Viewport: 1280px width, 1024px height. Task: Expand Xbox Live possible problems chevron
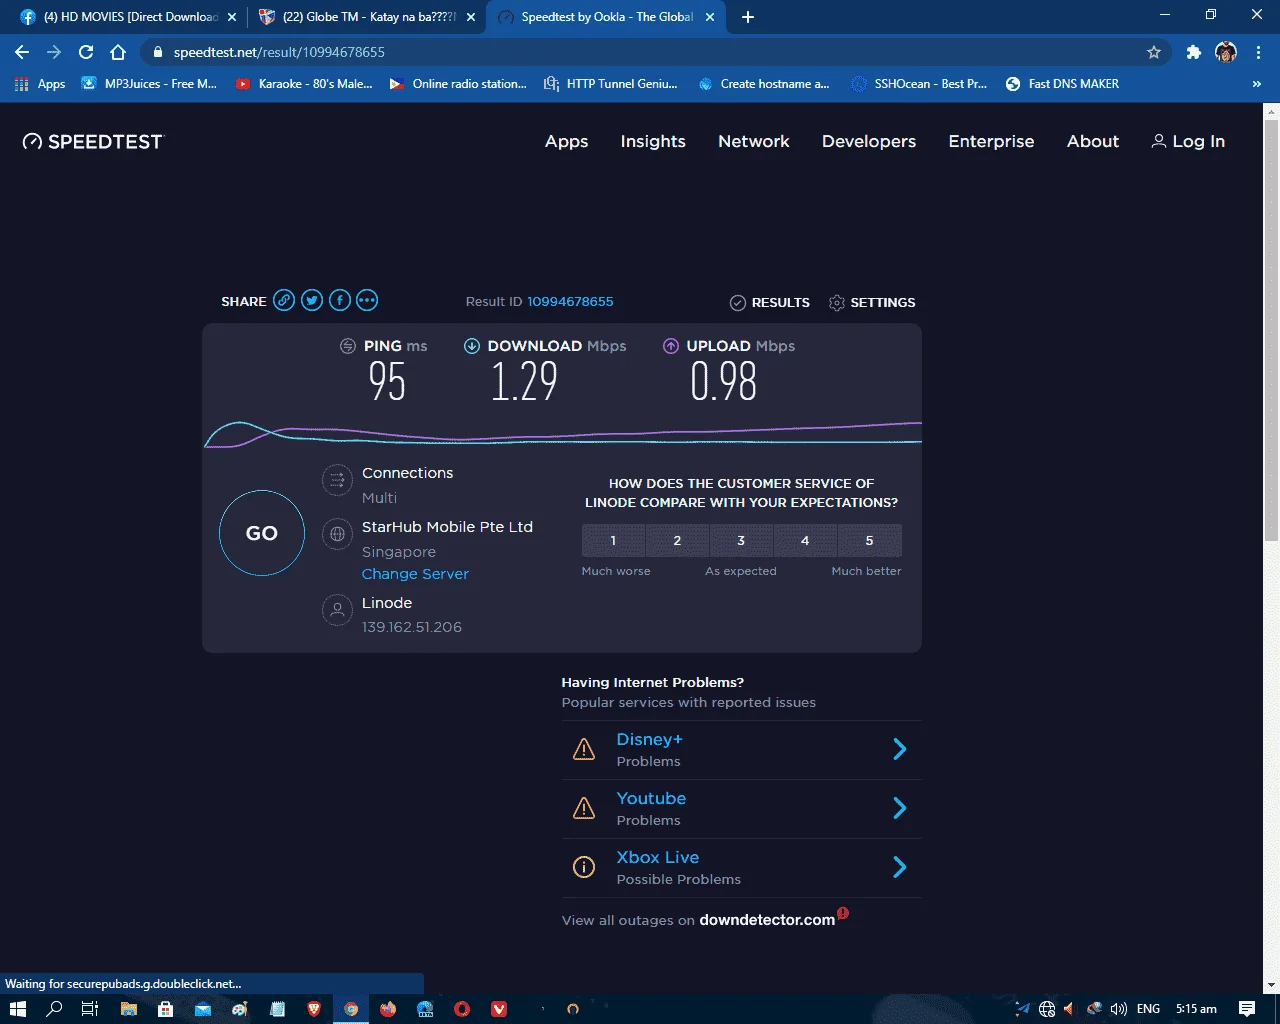click(x=899, y=867)
